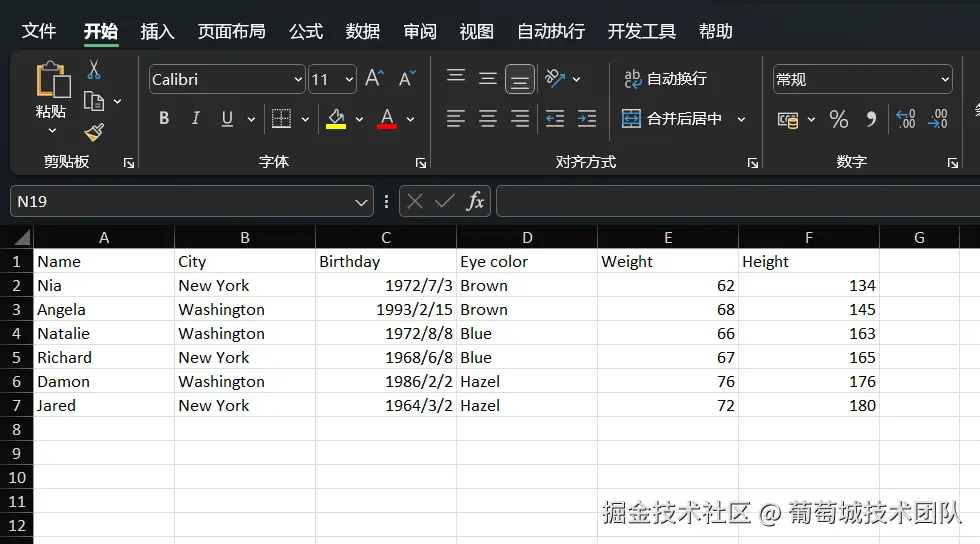Align text to vertical middle

488,79
